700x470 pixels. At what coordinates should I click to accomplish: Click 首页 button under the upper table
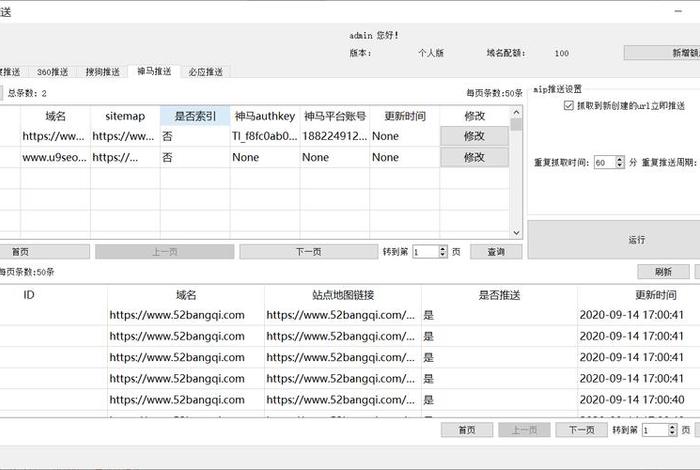coord(45,252)
